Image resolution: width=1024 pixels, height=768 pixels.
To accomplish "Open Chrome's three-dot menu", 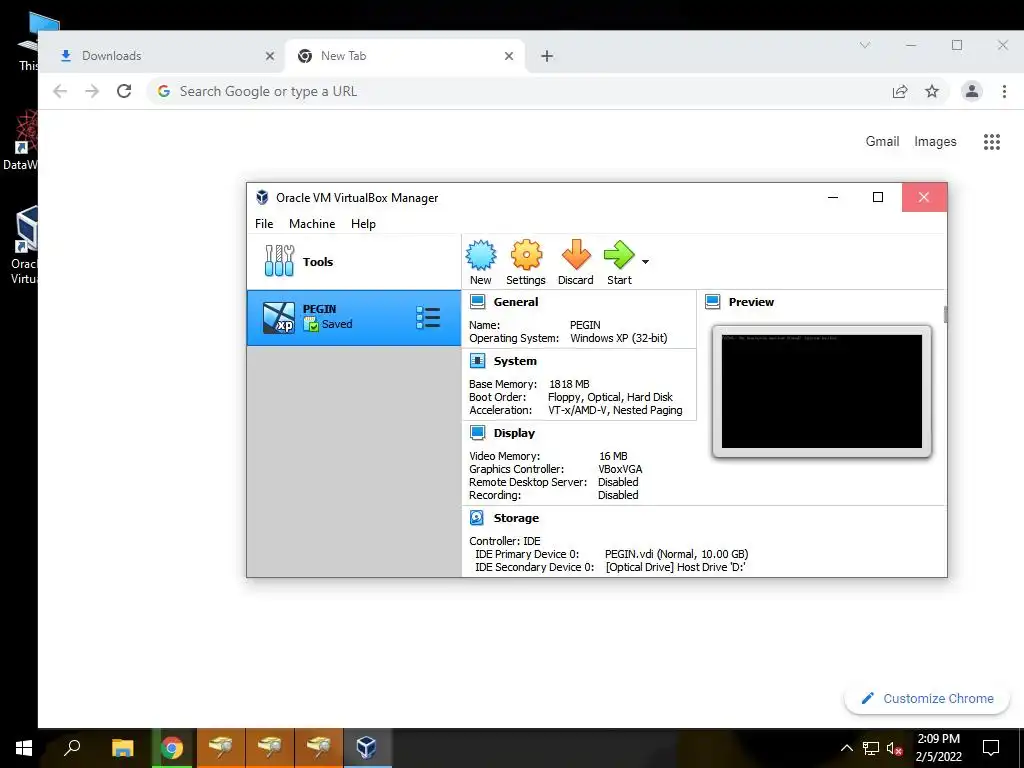I will (1004, 91).
